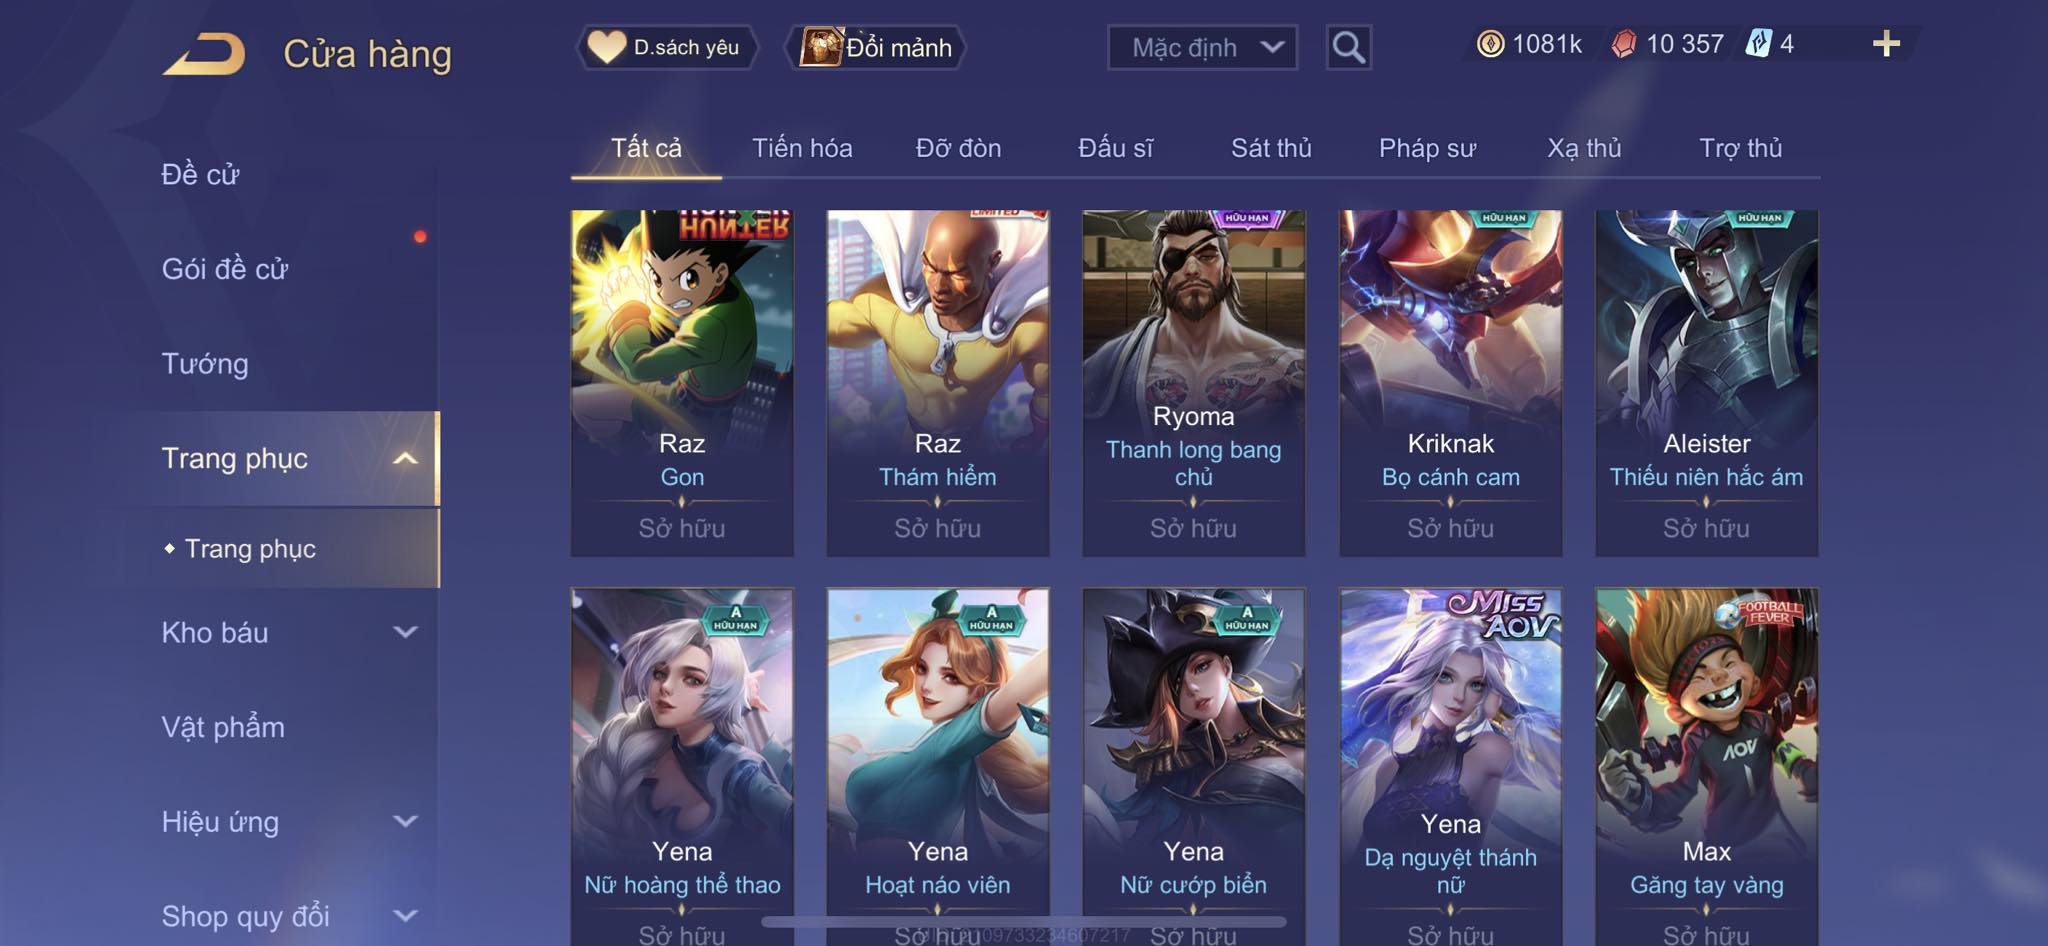Open the Mặc định sort dropdown
Image resolution: width=2048 pixels, height=946 pixels.
1202,47
